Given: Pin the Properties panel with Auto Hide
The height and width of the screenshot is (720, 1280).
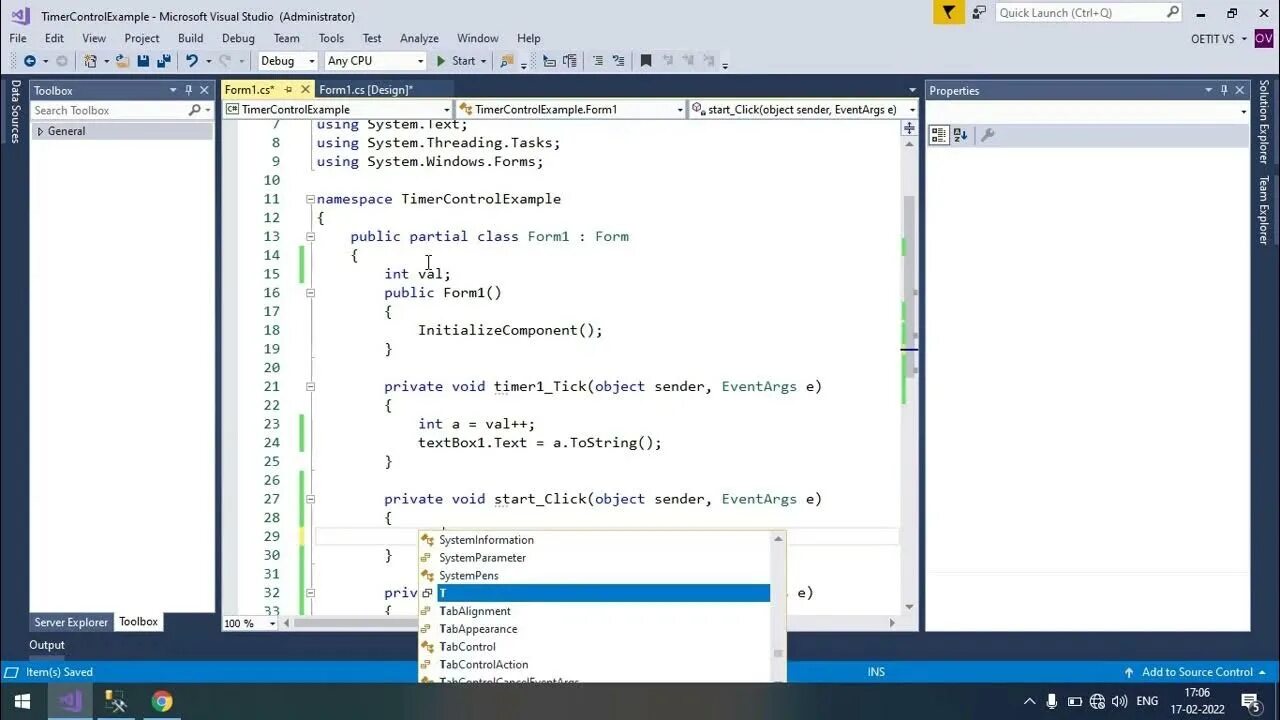Looking at the screenshot, I should 1225,90.
